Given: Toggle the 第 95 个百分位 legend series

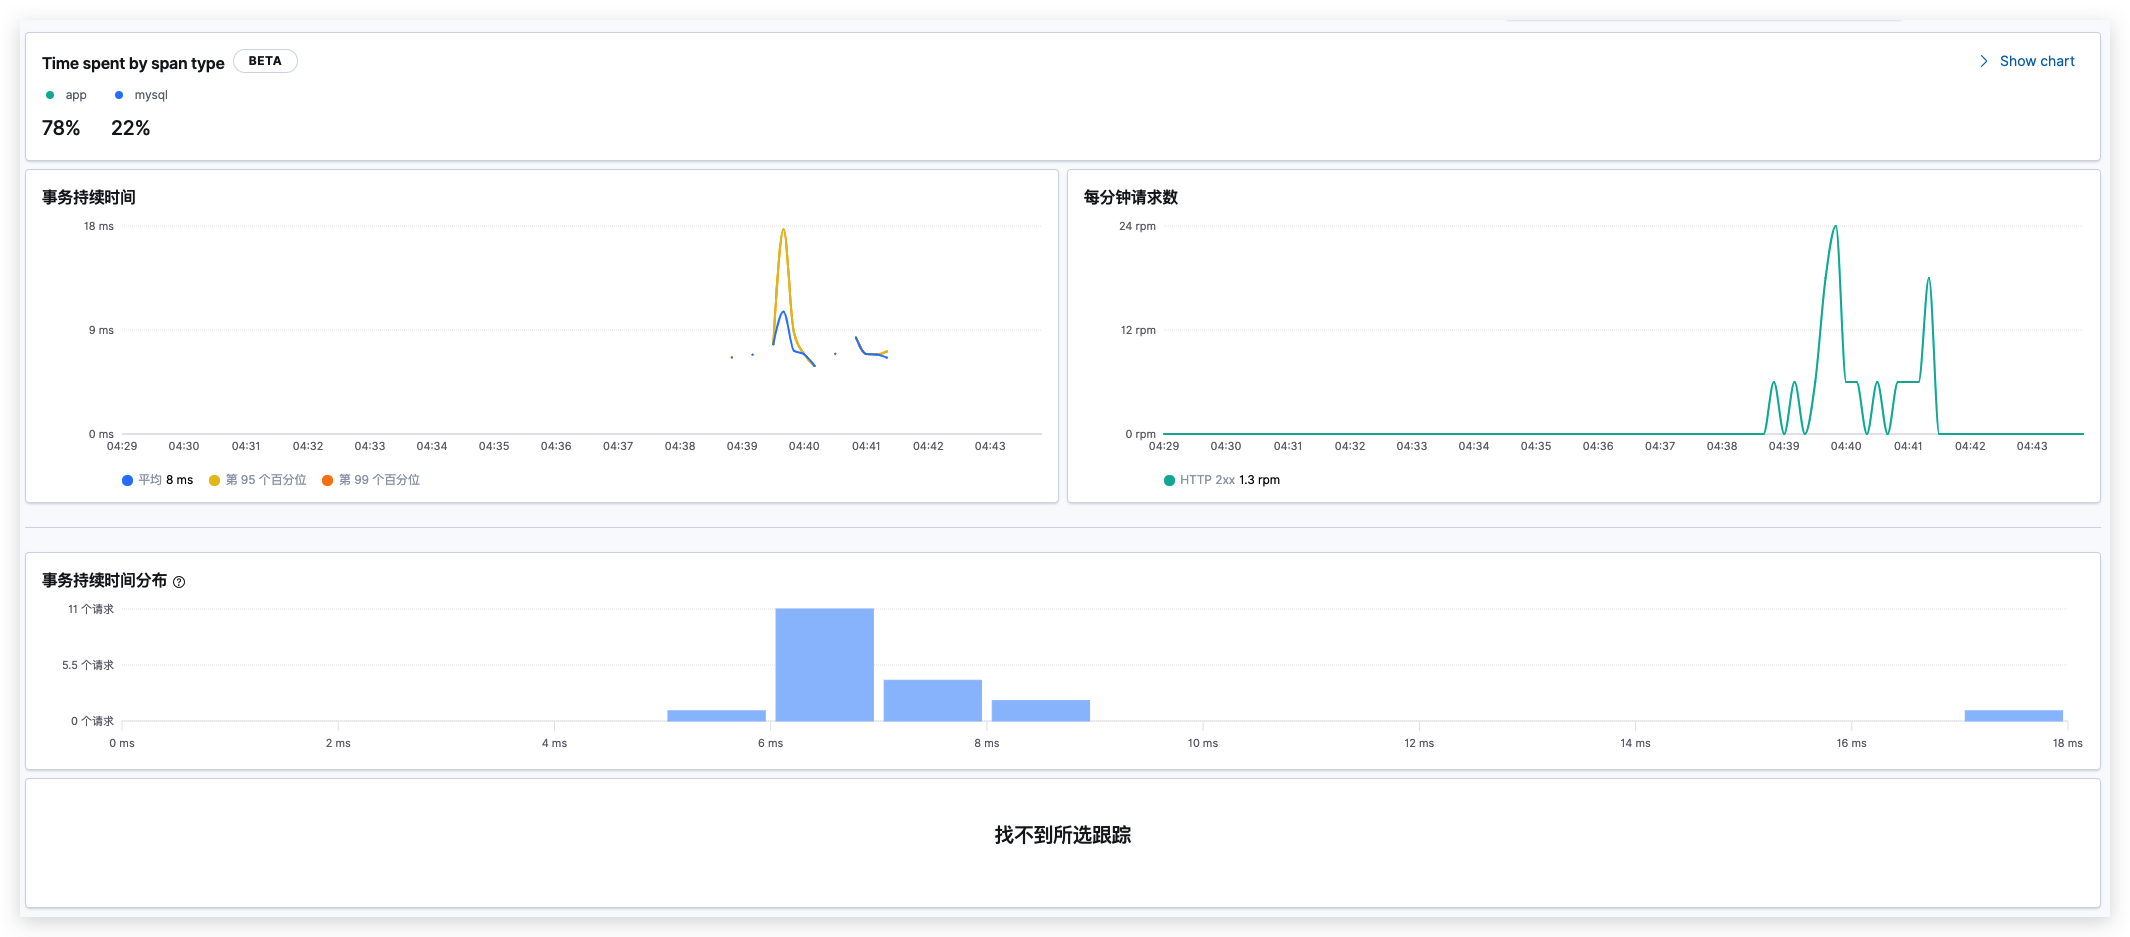Looking at the screenshot, I should click(258, 480).
